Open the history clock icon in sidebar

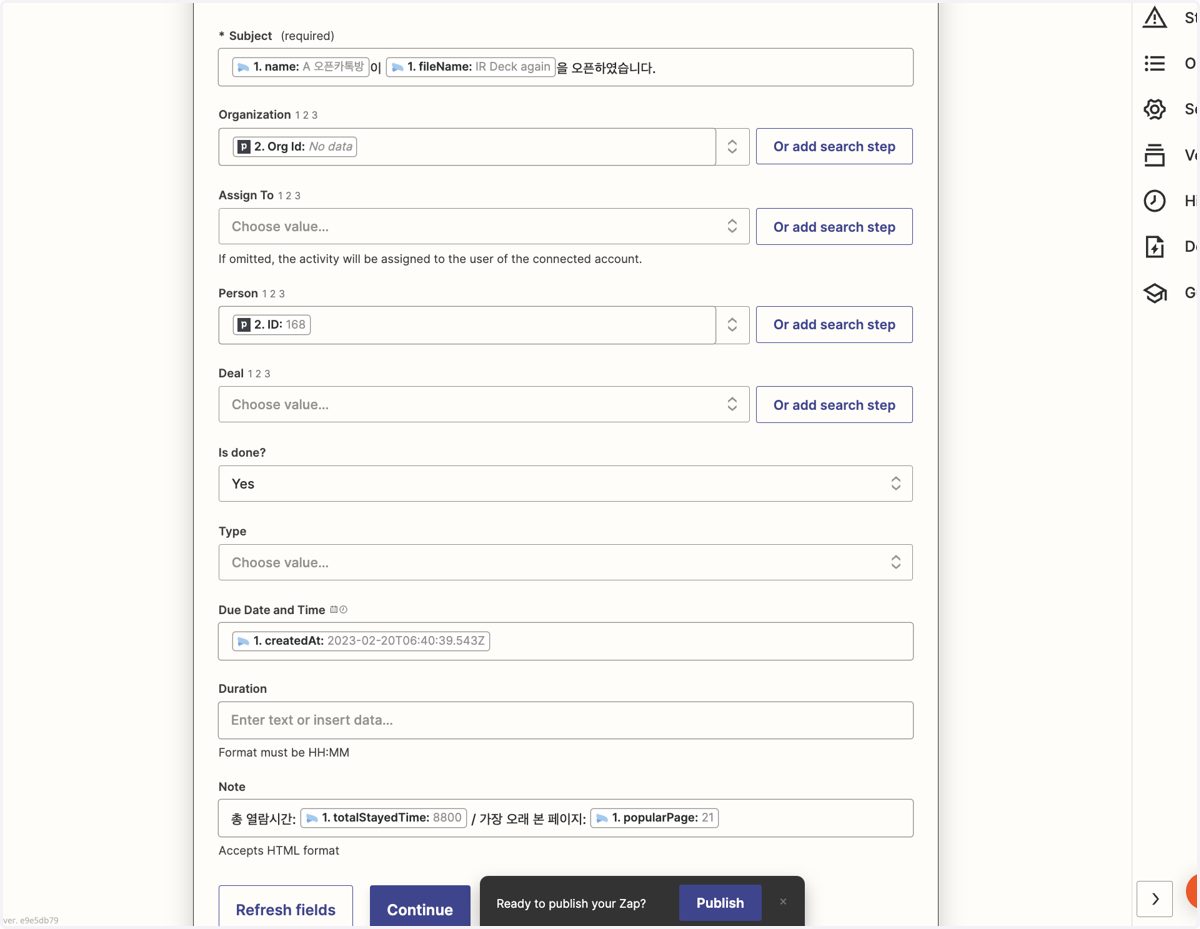point(1155,201)
